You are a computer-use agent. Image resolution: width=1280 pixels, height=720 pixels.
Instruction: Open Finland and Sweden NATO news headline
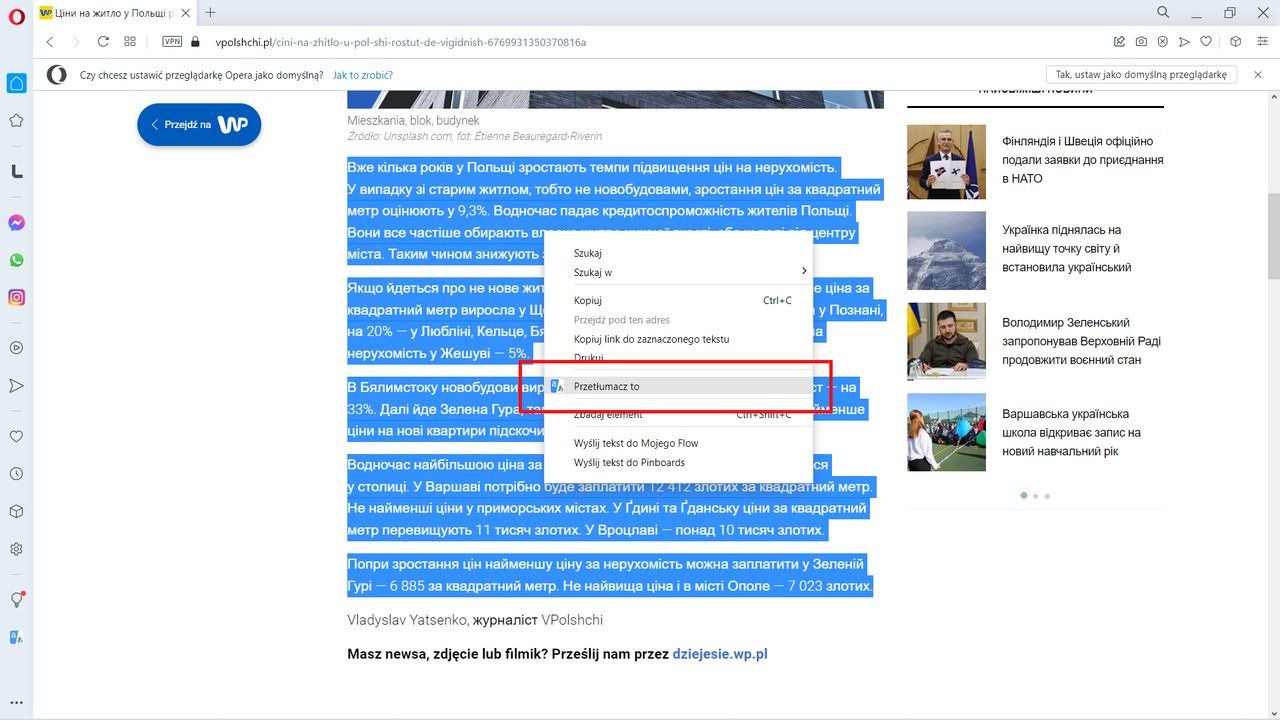1083,160
